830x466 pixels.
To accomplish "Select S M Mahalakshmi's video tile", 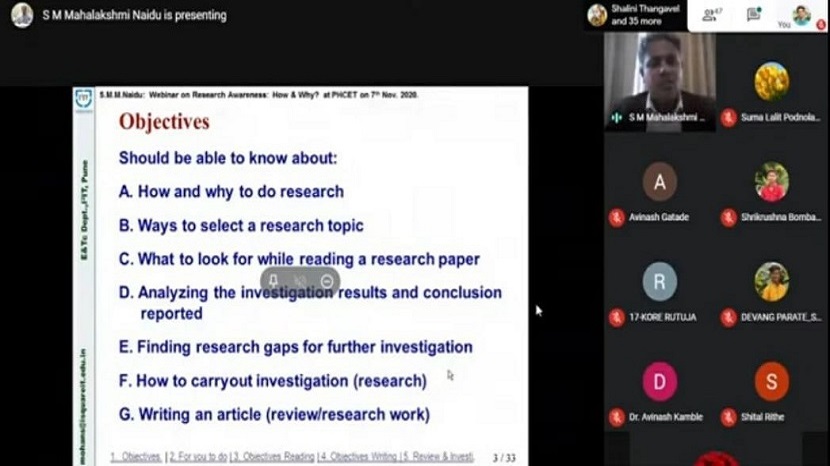I will (660, 81).
